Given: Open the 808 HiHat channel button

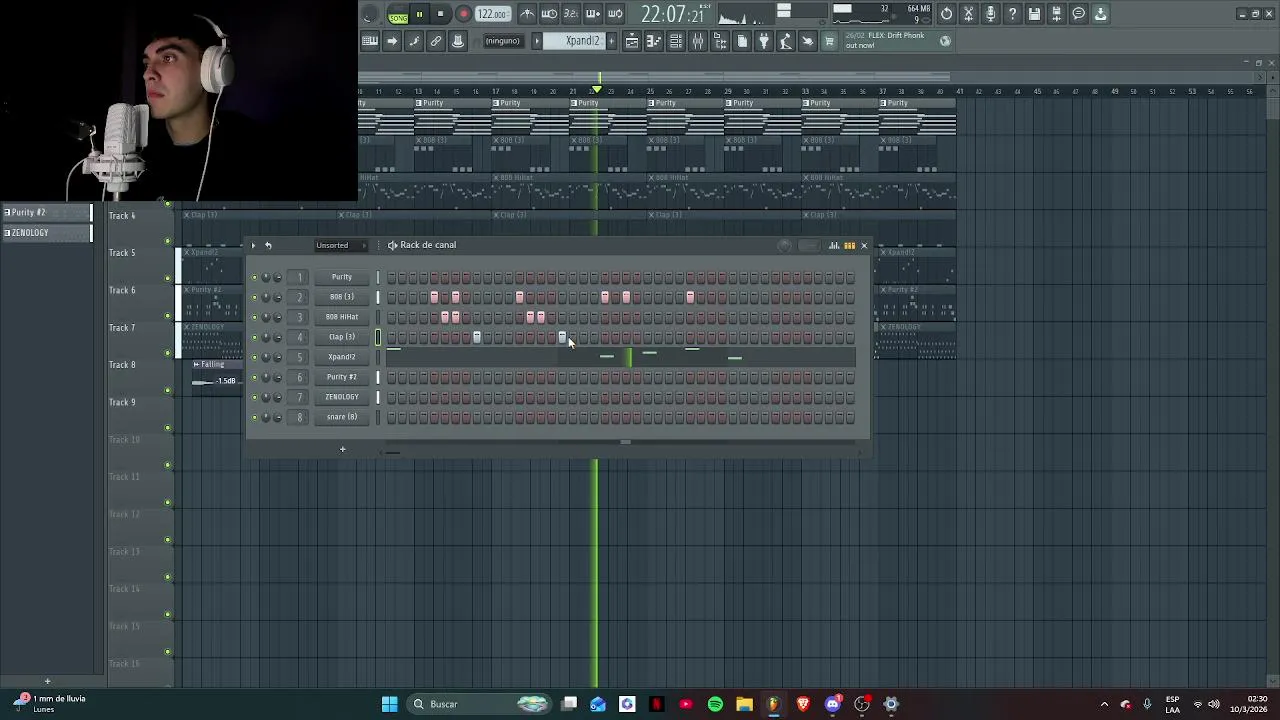Looking at the screenshot, I should (x=342, y=317).
